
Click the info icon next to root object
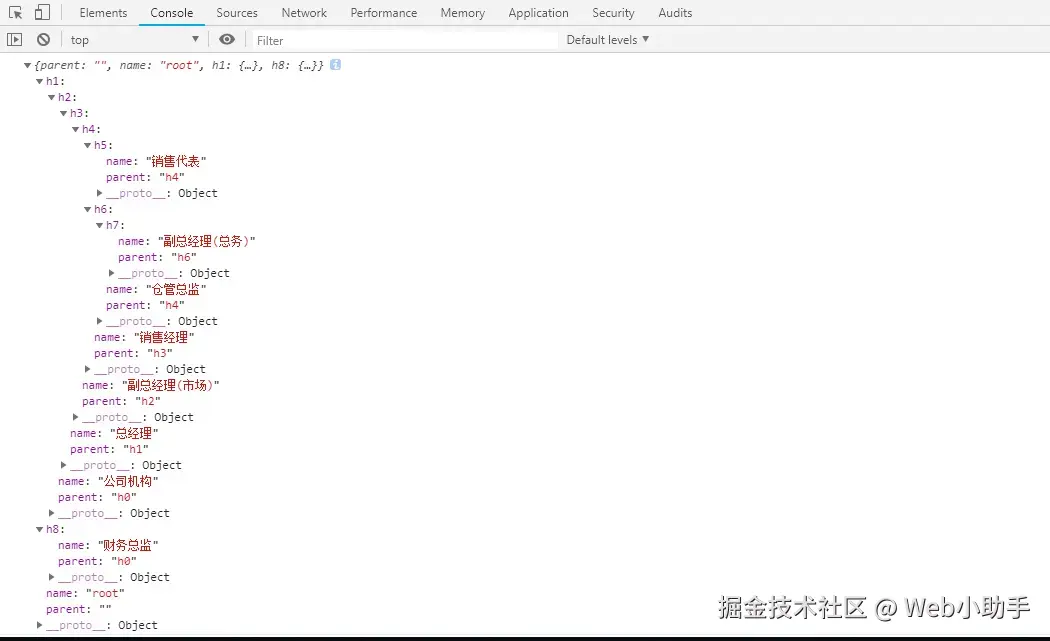pos(335,64)
